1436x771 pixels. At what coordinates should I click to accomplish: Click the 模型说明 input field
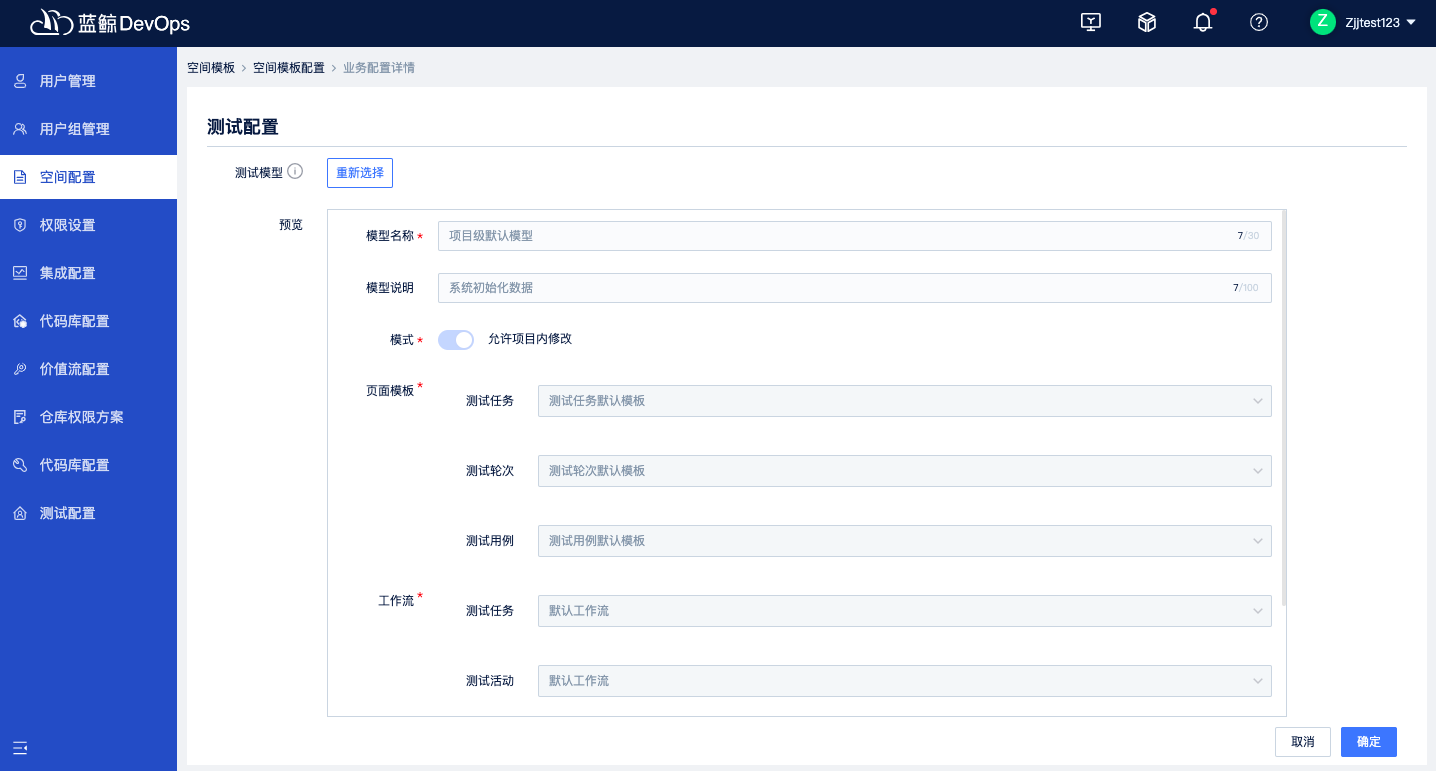click(855, 288)
